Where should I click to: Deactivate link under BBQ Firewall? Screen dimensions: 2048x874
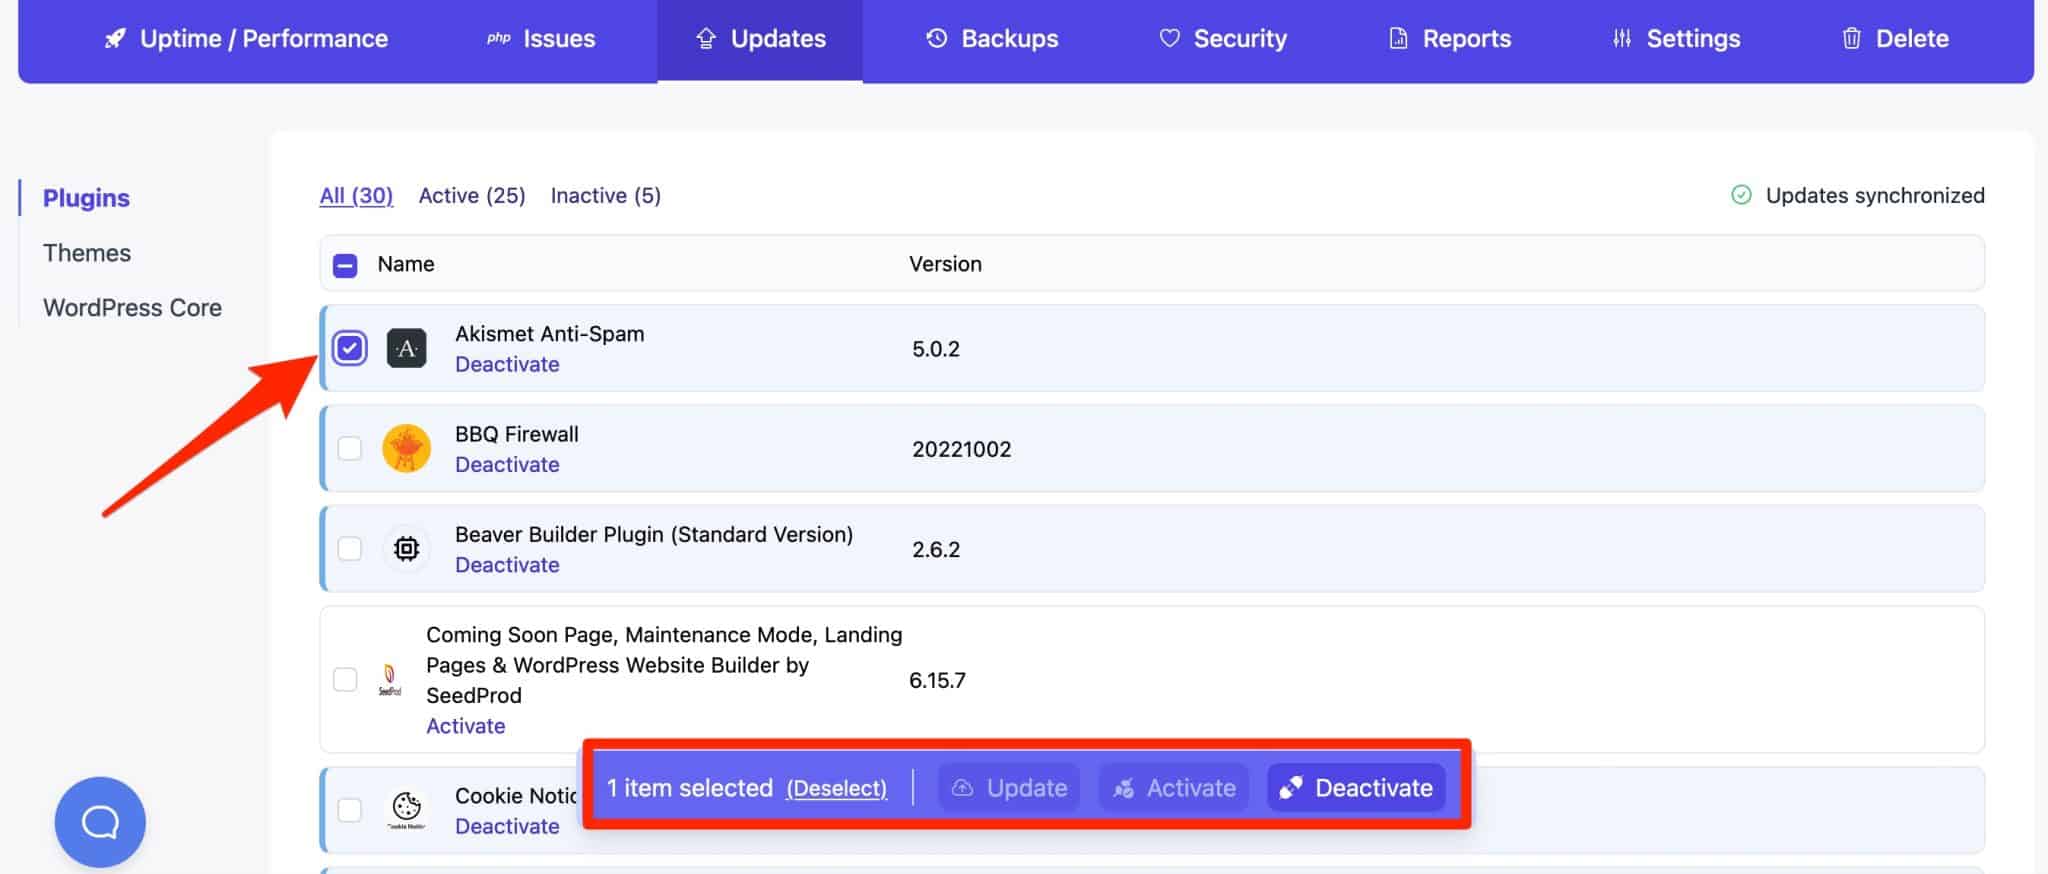(507, 464)
